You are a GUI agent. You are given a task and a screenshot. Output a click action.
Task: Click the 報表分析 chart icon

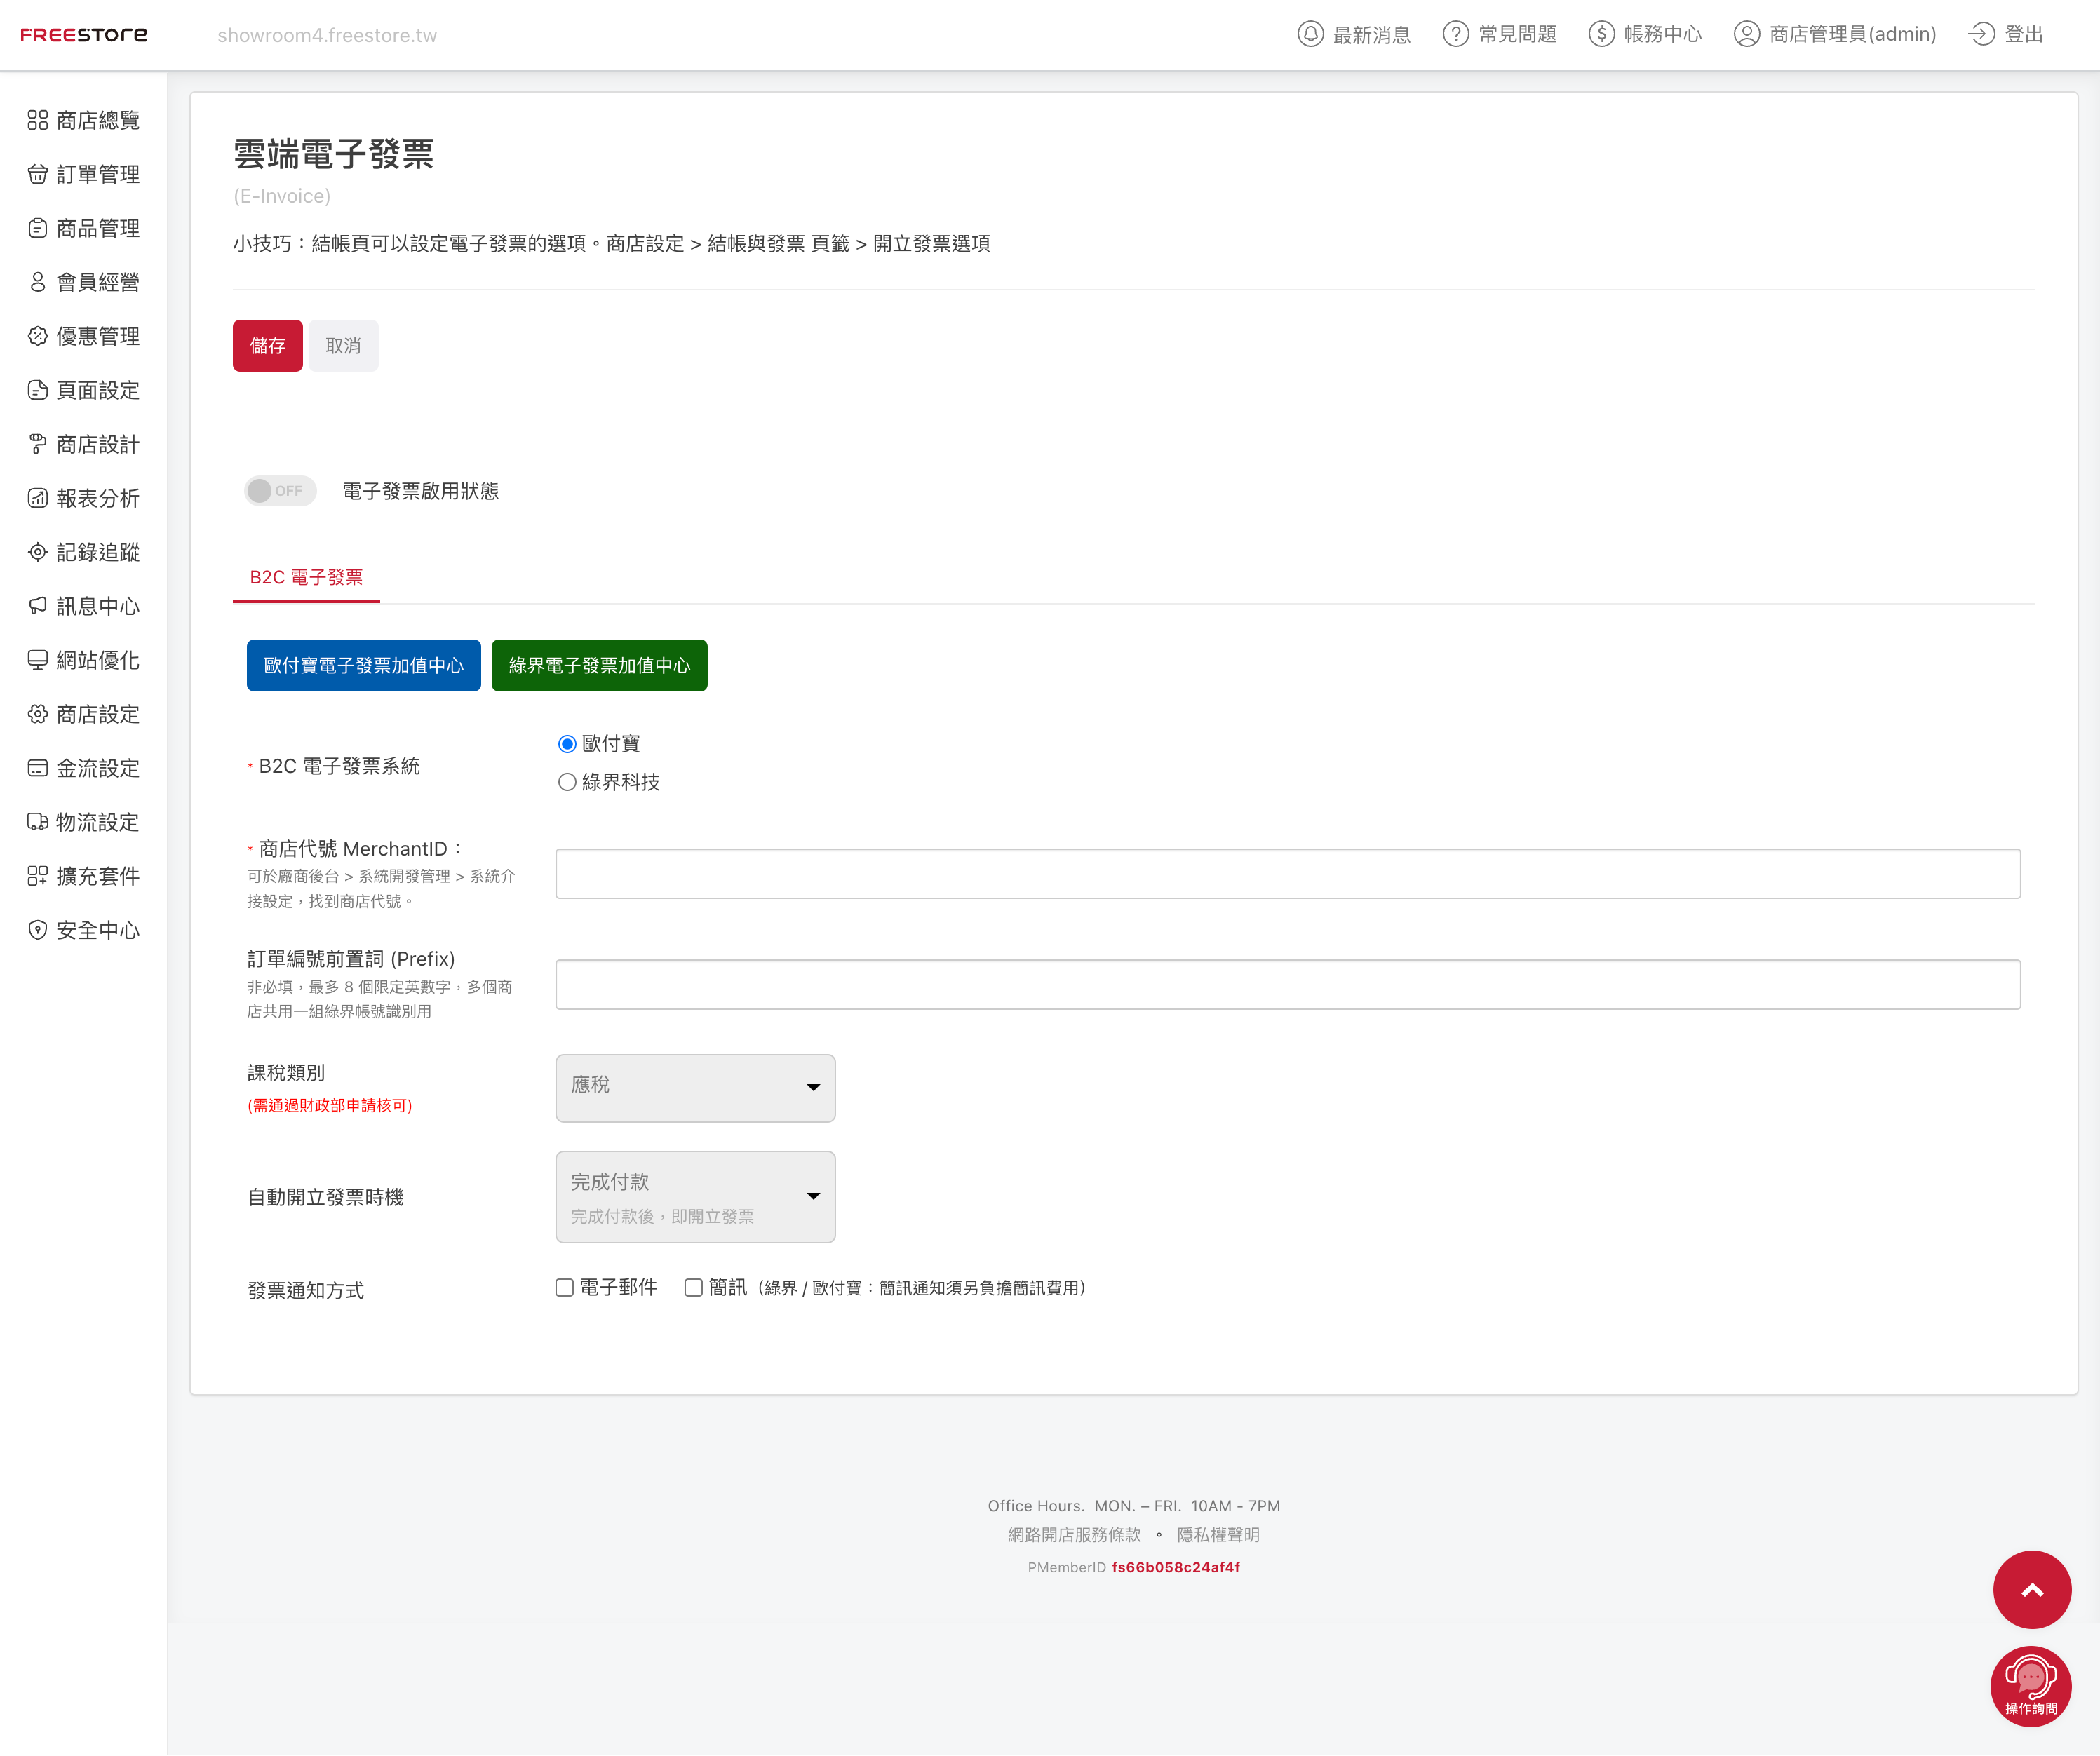coord(37,498)
